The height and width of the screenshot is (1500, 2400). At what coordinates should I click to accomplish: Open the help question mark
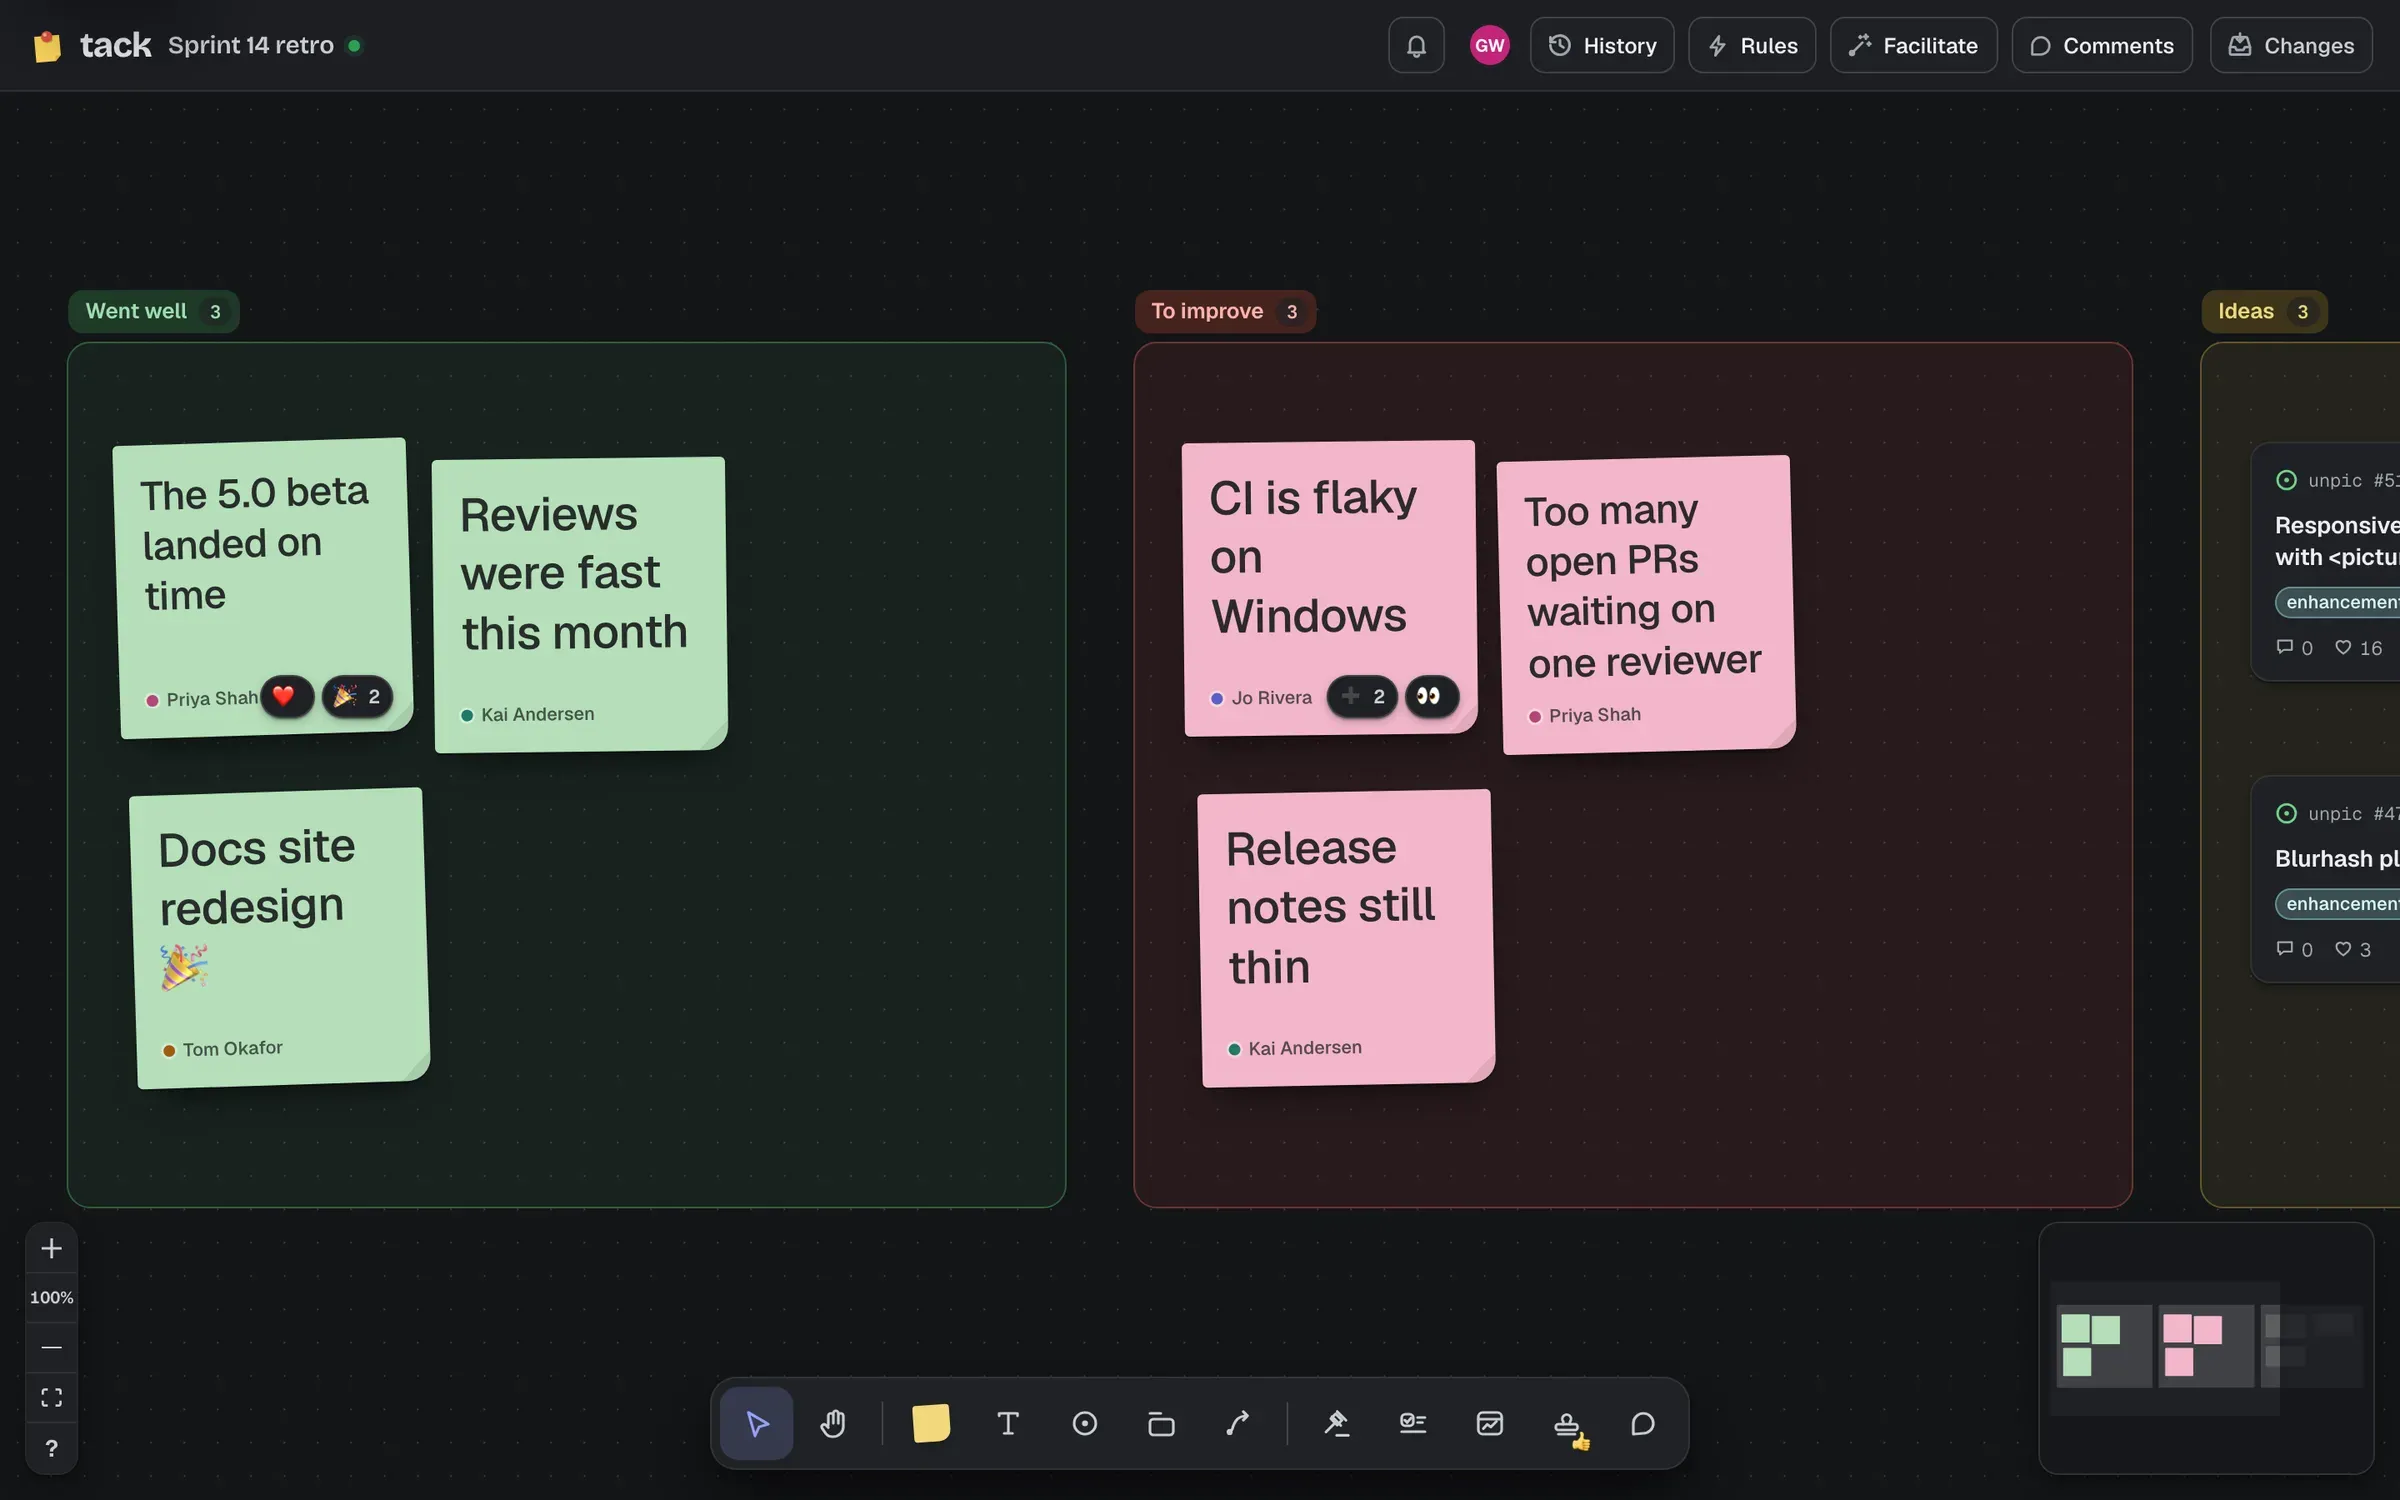(x=51, y=1447)
